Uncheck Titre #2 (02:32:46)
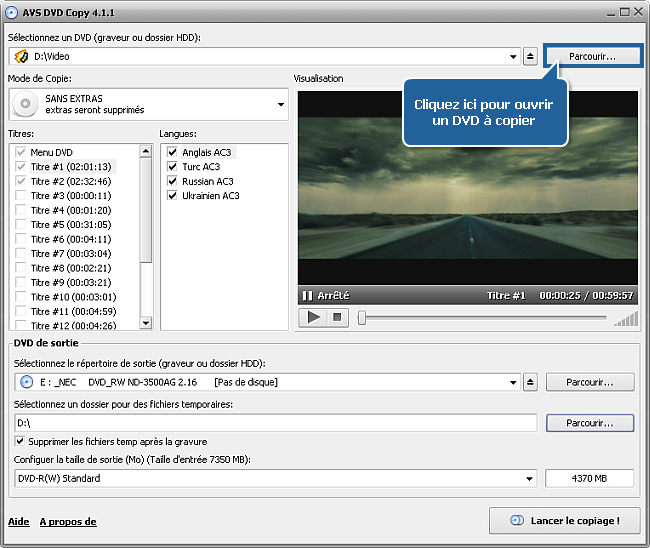650x548 pixels. (21, 181)
